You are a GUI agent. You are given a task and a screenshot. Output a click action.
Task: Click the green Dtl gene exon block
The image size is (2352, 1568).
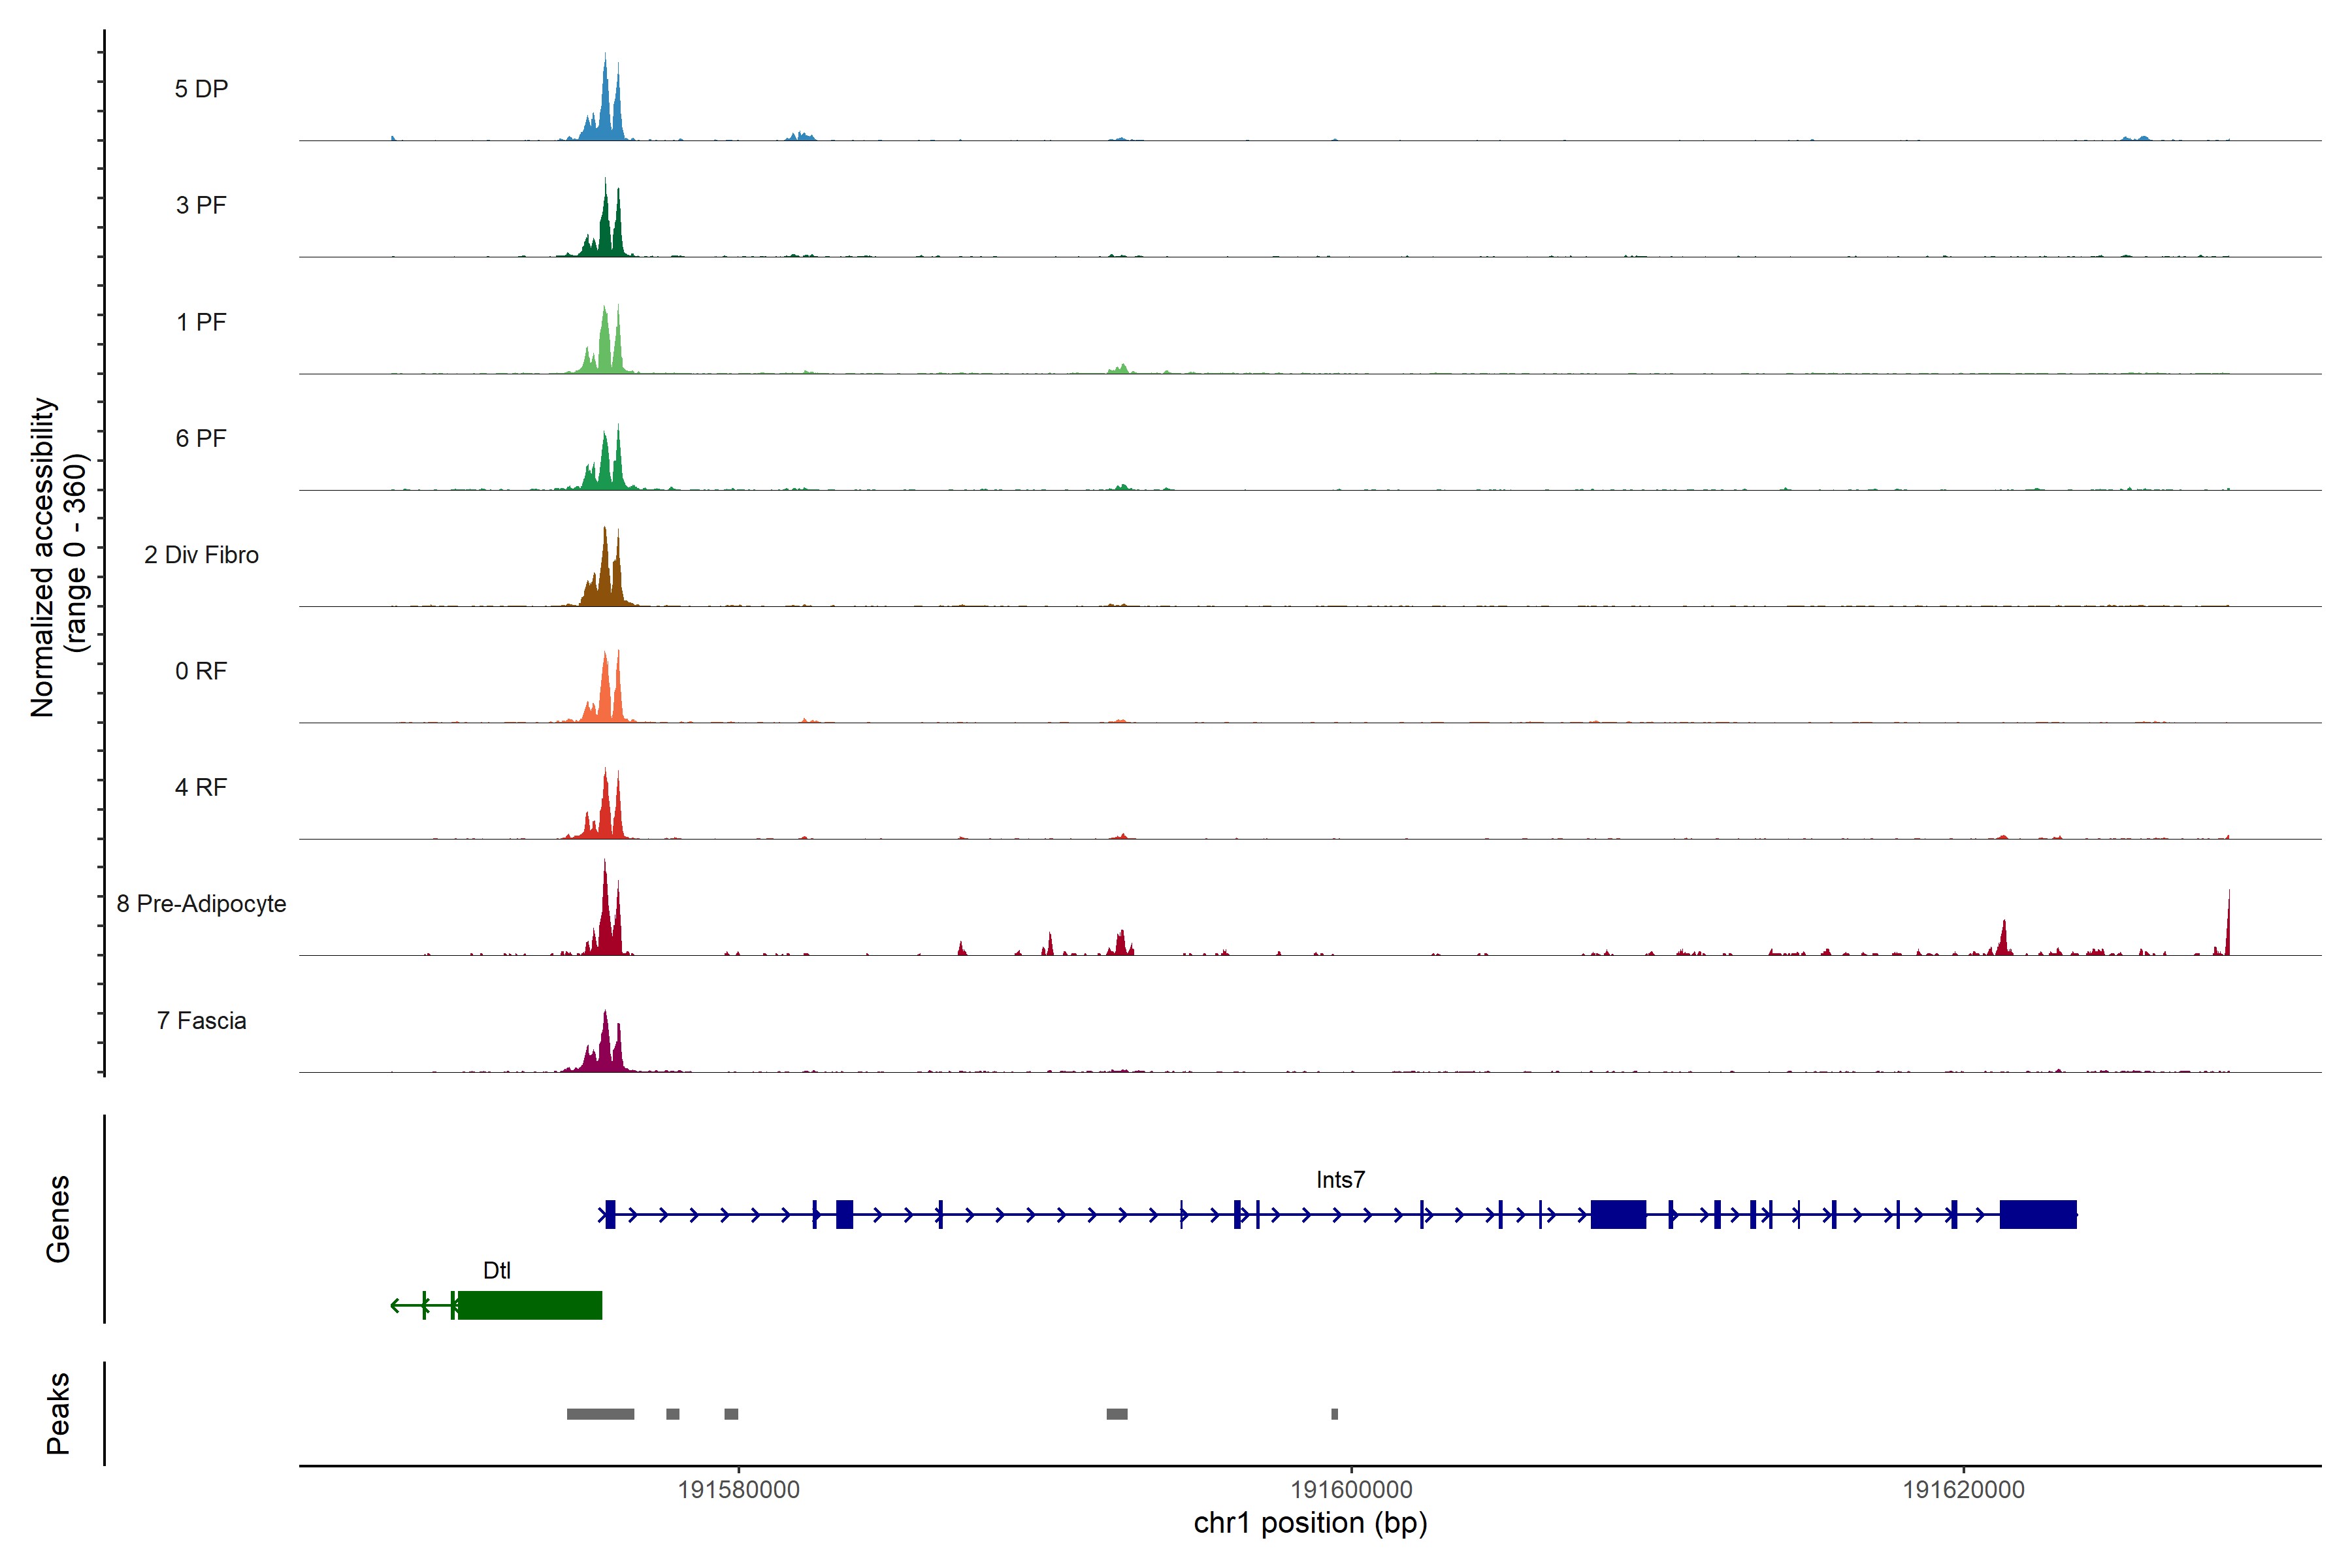tap(530, 1305)
